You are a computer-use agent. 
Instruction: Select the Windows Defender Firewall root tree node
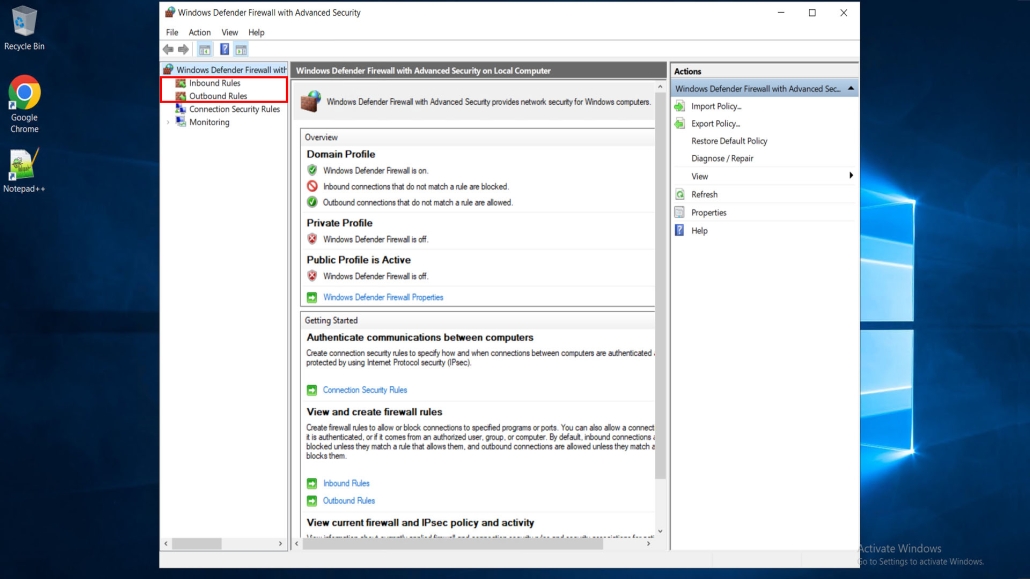(231, 70)
